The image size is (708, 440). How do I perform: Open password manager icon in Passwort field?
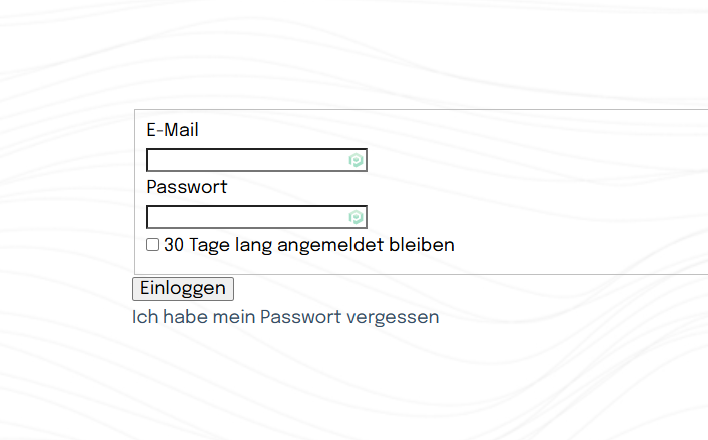(x=356, y=217)
